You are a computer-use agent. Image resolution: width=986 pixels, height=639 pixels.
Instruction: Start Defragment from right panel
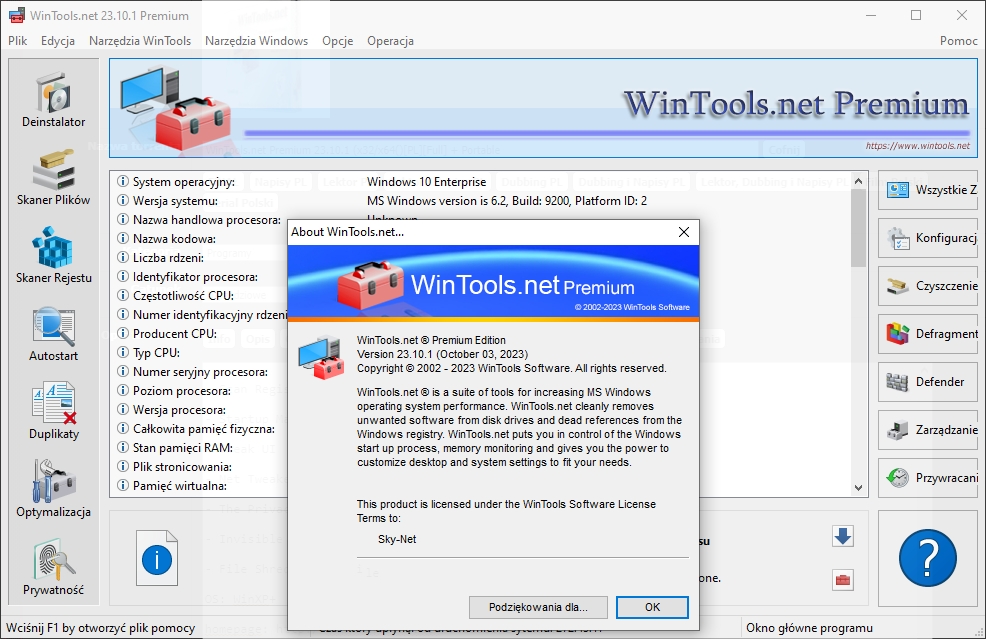(x=928, y=334)
